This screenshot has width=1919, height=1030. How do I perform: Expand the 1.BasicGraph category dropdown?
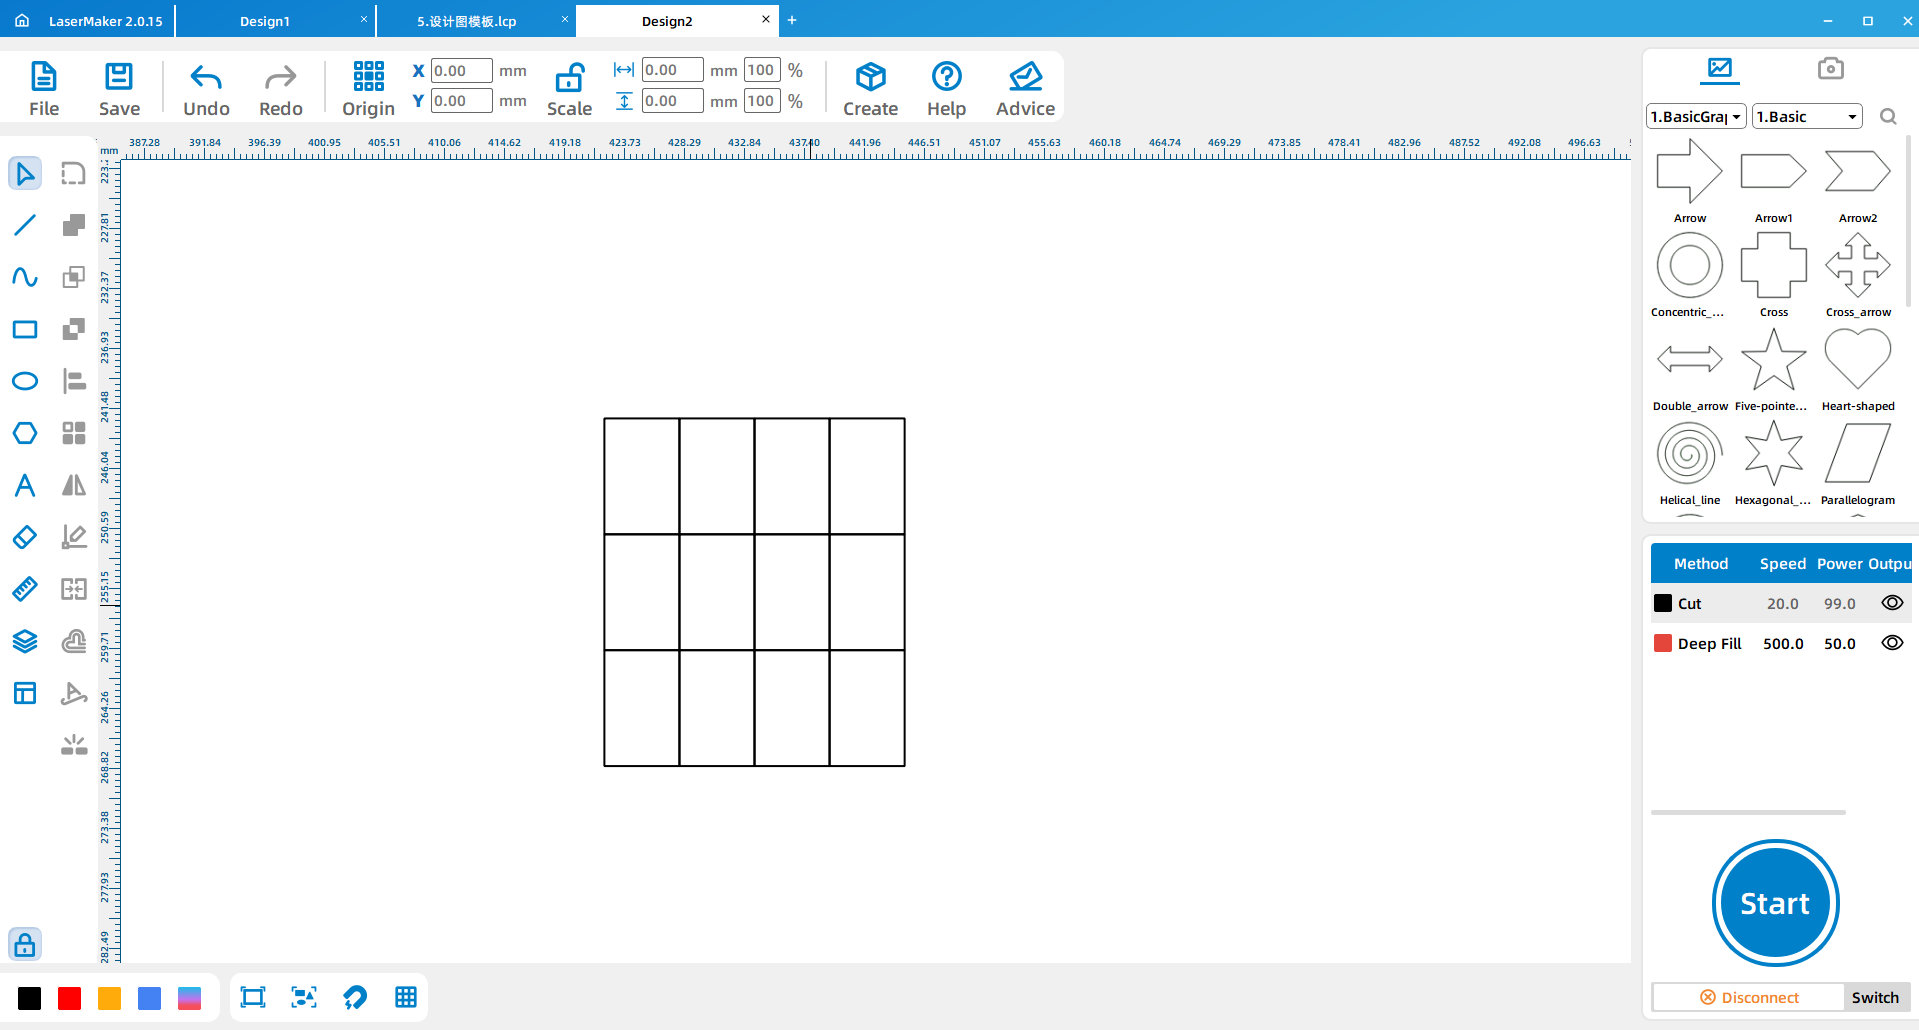point(1696,117)
